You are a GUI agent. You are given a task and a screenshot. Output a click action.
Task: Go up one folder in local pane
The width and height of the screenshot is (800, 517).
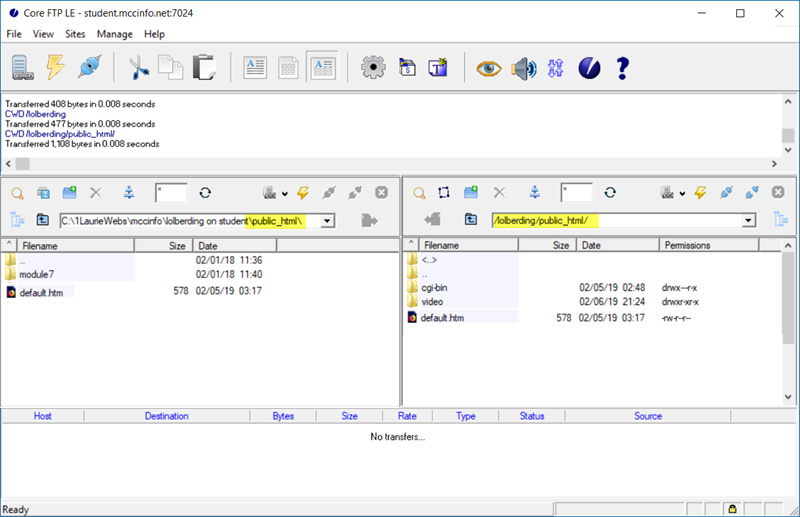tap(43, 219)
